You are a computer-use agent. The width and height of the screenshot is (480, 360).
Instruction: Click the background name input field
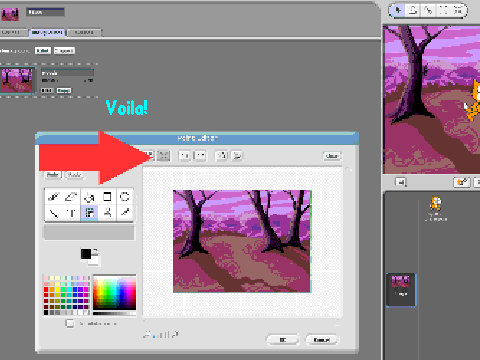67,73
